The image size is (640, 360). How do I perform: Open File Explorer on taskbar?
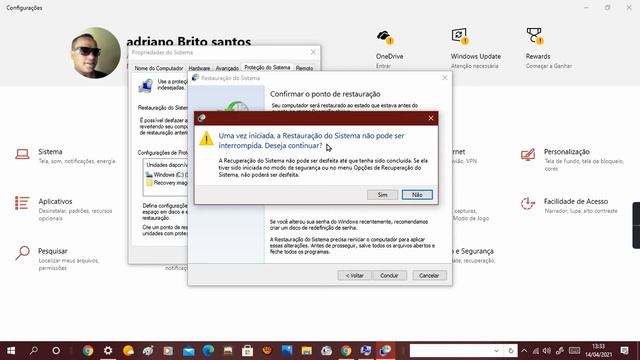click(x=306, y=351)
